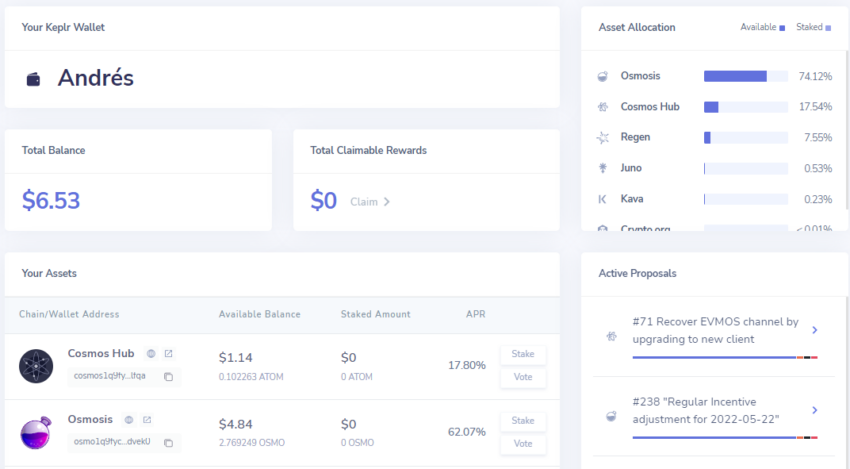Click the globe icon beside Cosmos Hub

pyautogui.click(x=151, y=354)
